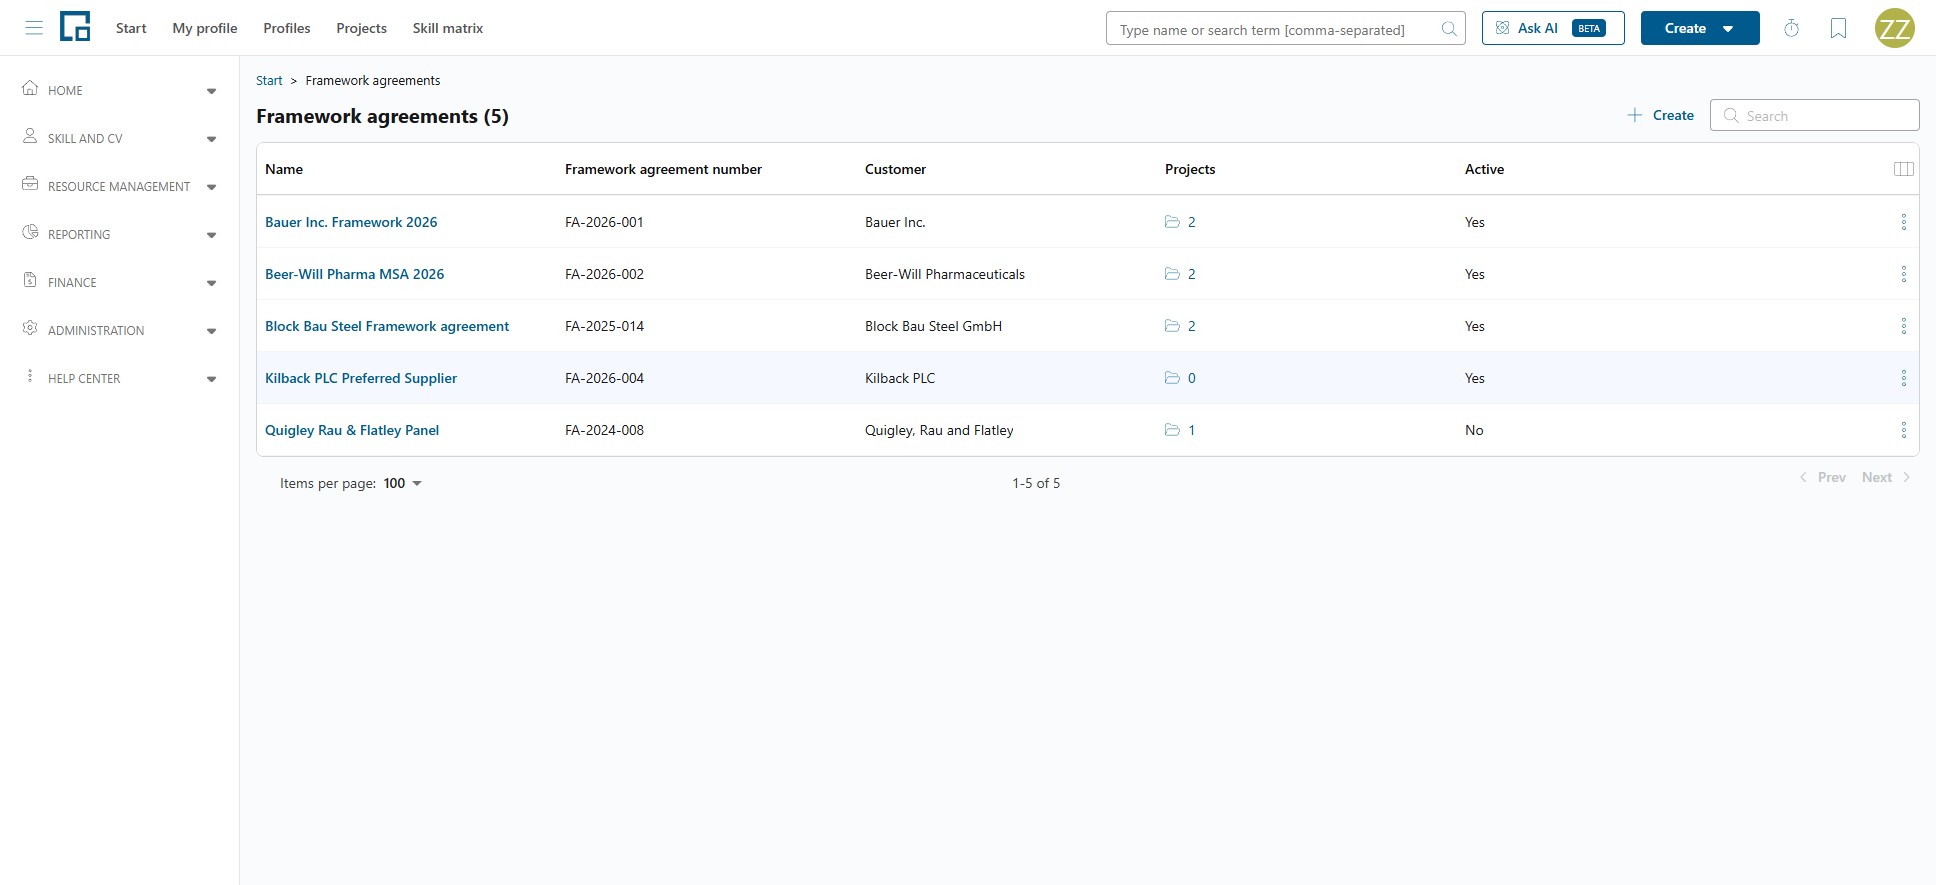
Task: Click the column settings icon in table header
Action: click(1904, 169)
